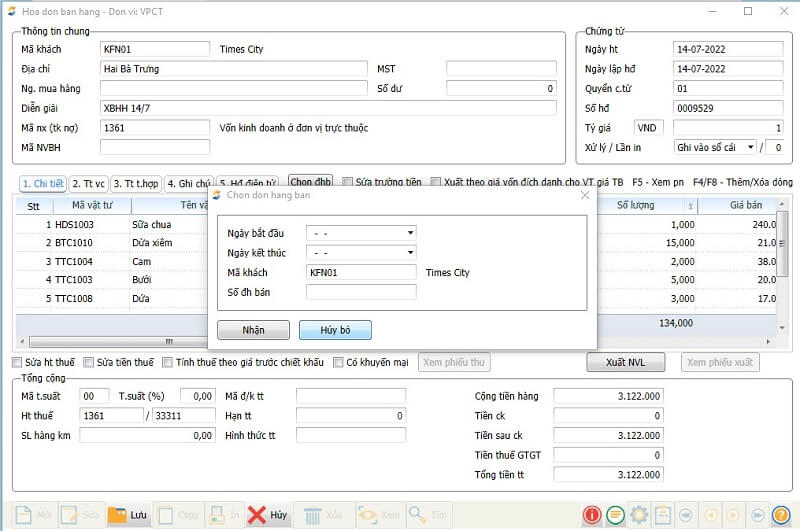800x531 pixels.
Task: Switch to the 4. Ghi chú tab
Action: 188,184
